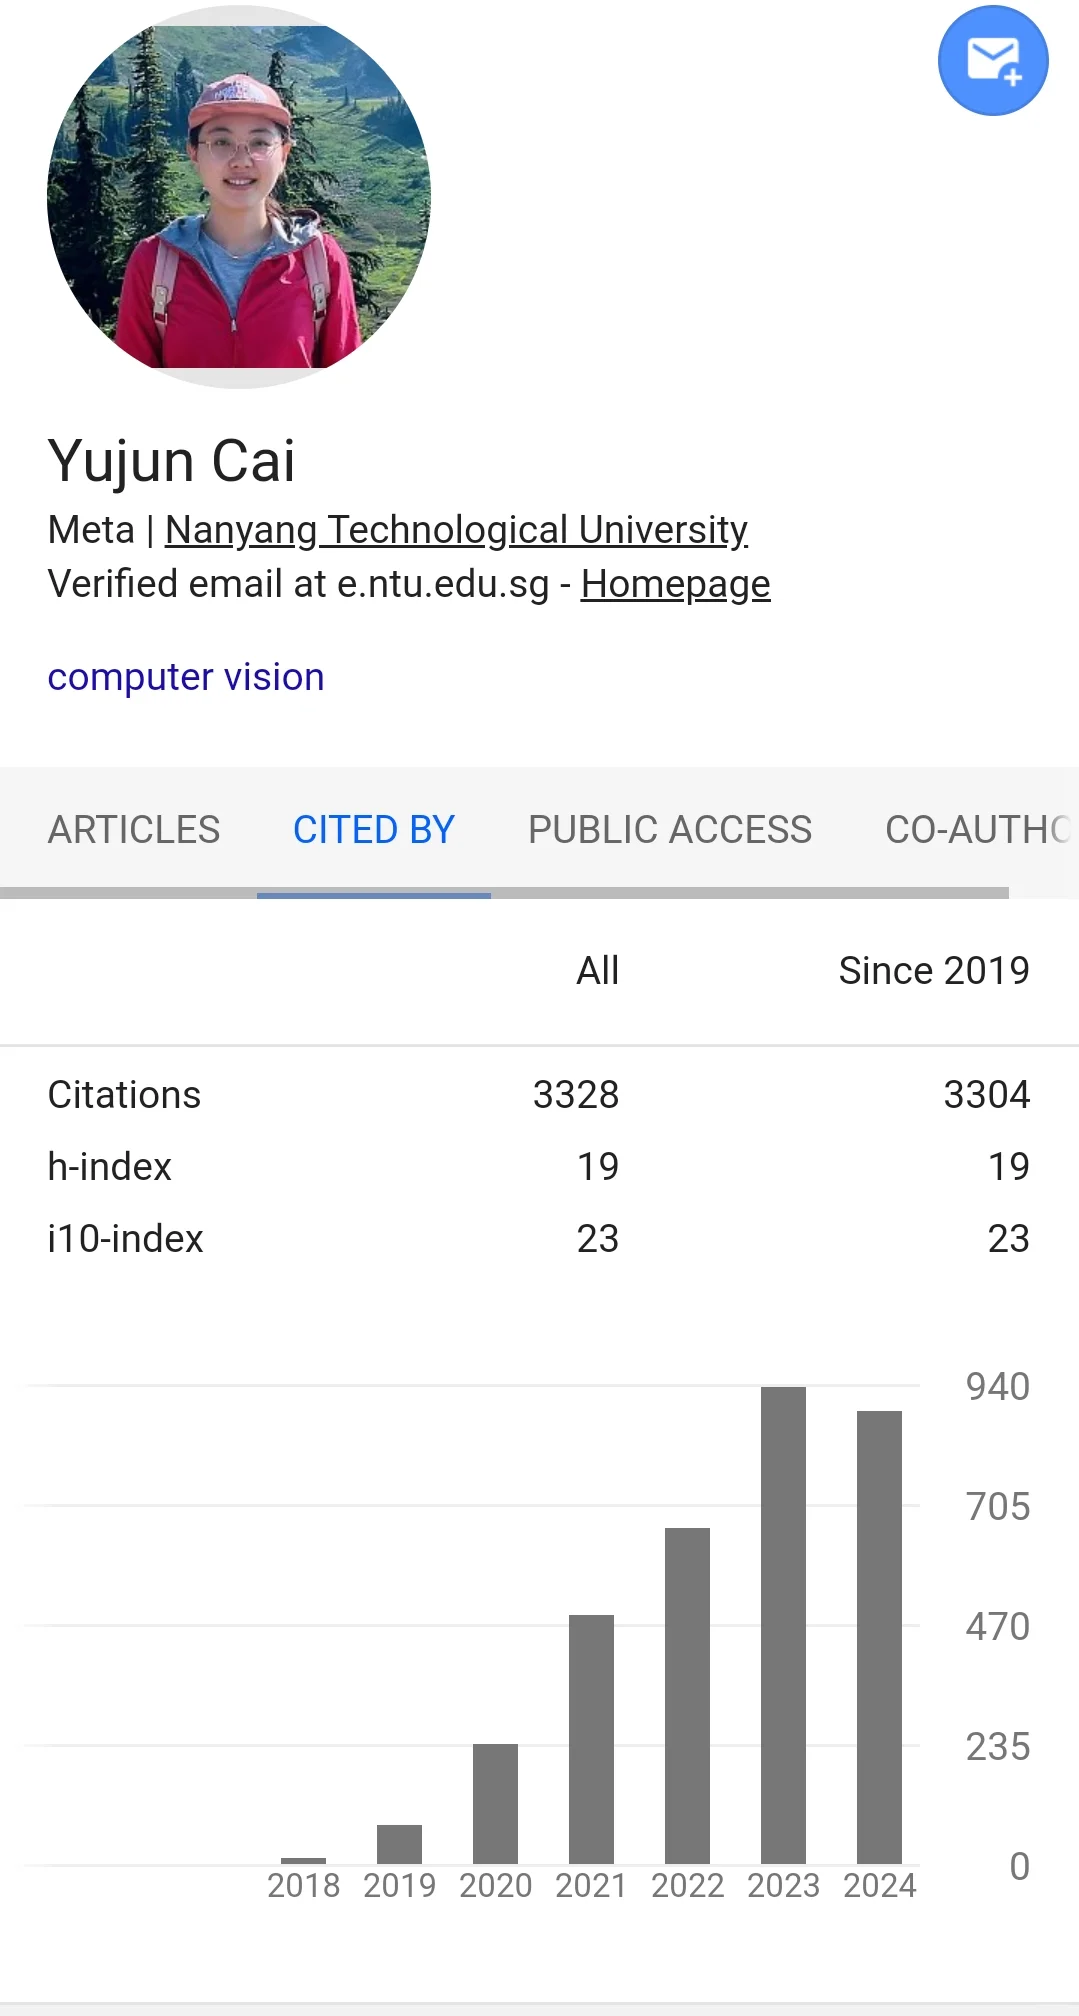Click the 2024 citations bar
The height and width of the screenshot is (2016, 1079).
pyautogui.click(x=879, y=1637)
